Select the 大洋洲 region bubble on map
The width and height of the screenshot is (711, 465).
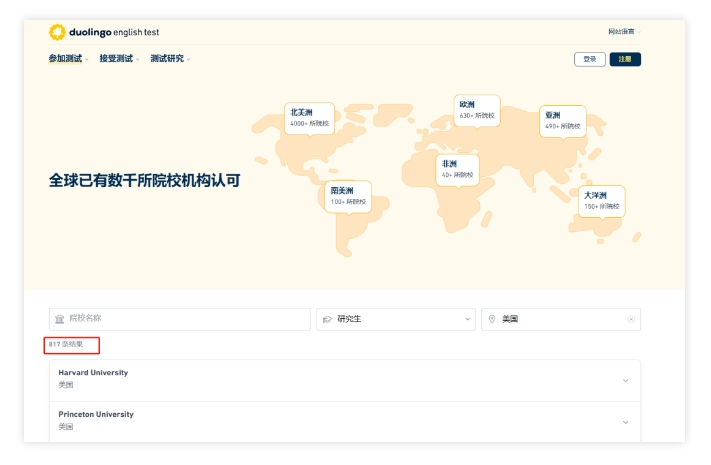coord(601,201)
